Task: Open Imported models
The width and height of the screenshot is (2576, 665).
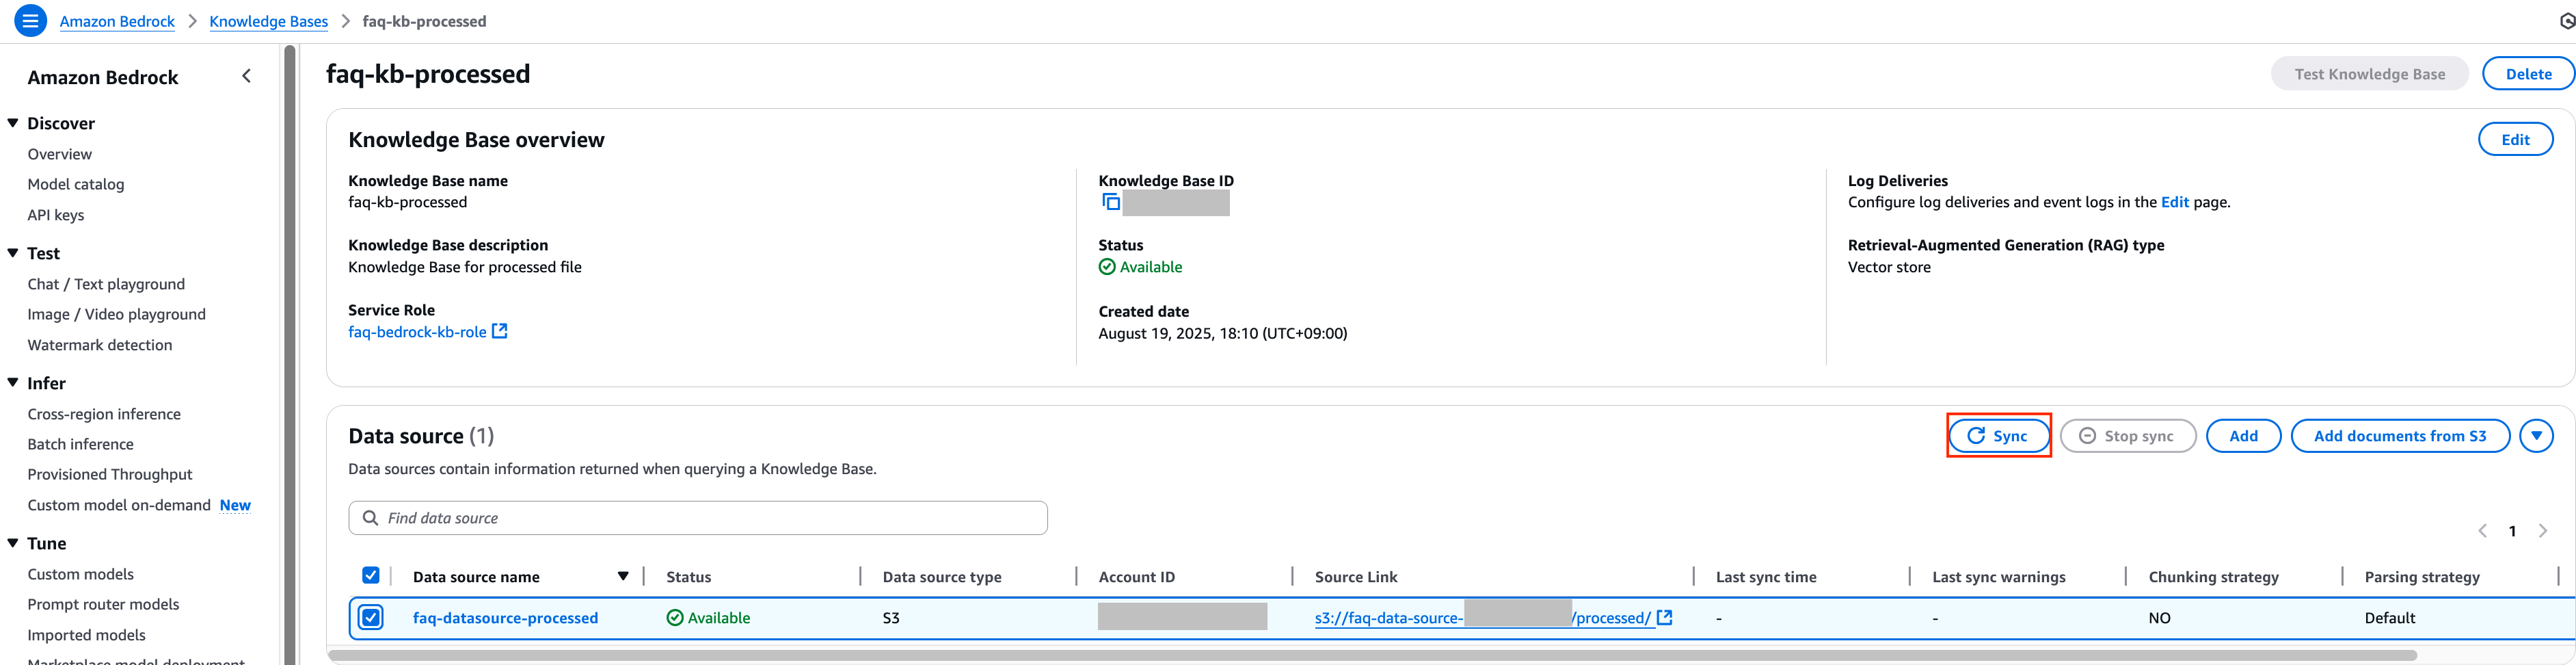Action: click(86, 635)
